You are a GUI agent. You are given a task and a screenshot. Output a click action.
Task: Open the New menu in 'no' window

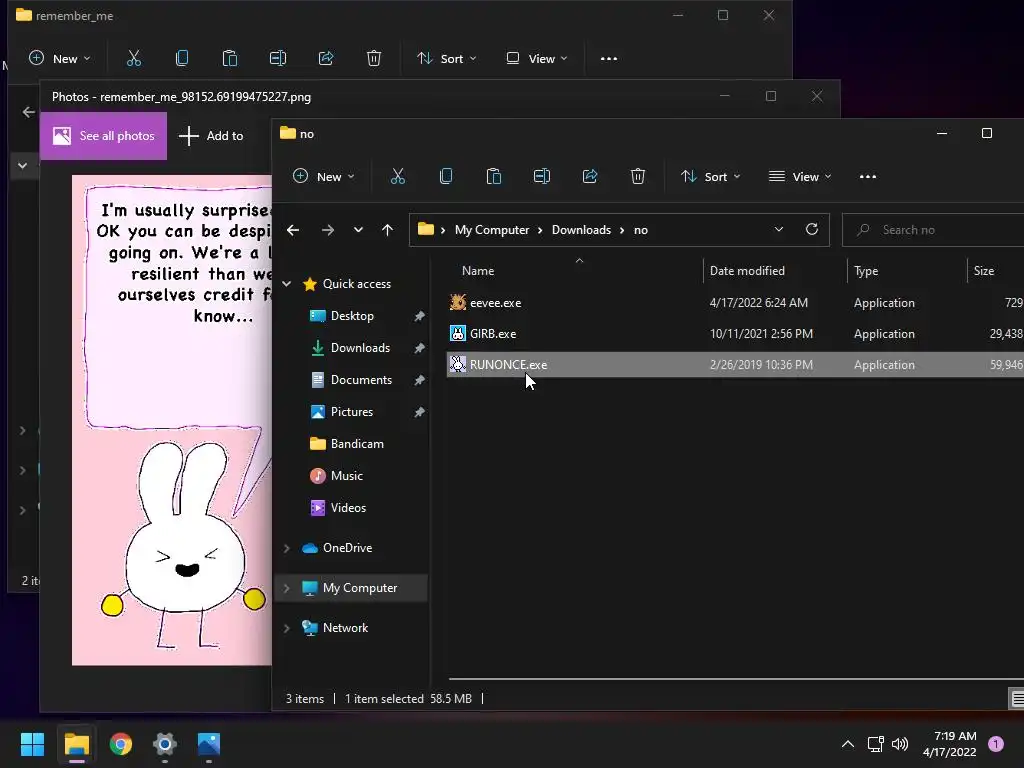(323, 177)
